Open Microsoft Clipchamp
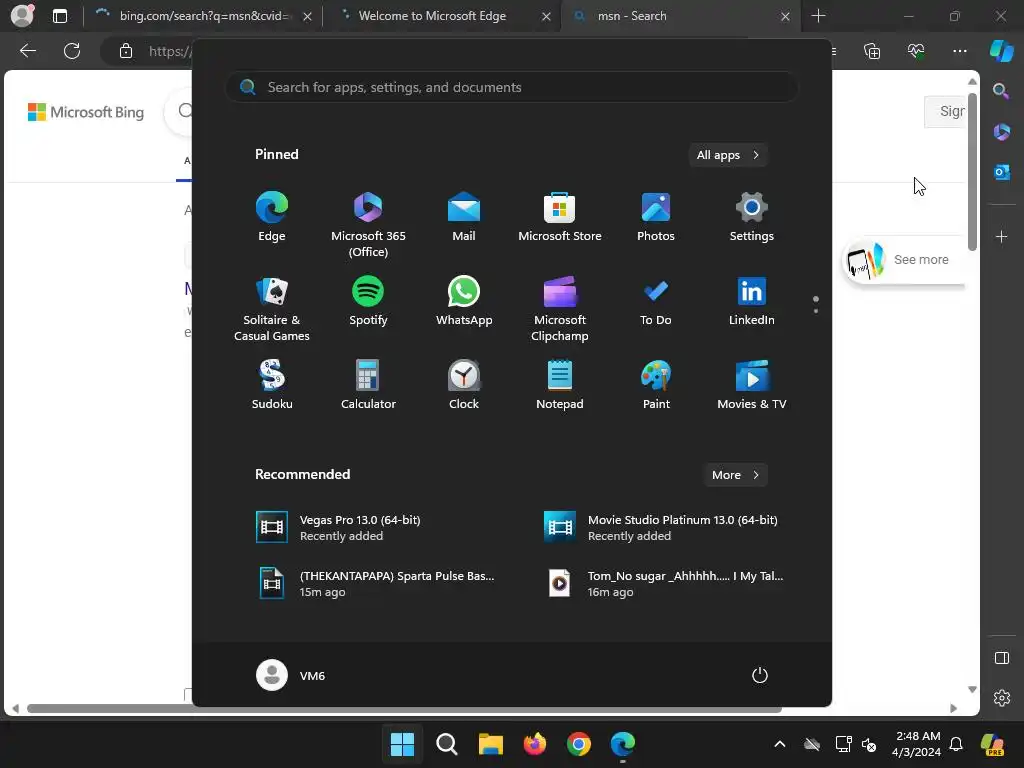1024x768 pixels. pyautogui.click(x=560, y=309)
